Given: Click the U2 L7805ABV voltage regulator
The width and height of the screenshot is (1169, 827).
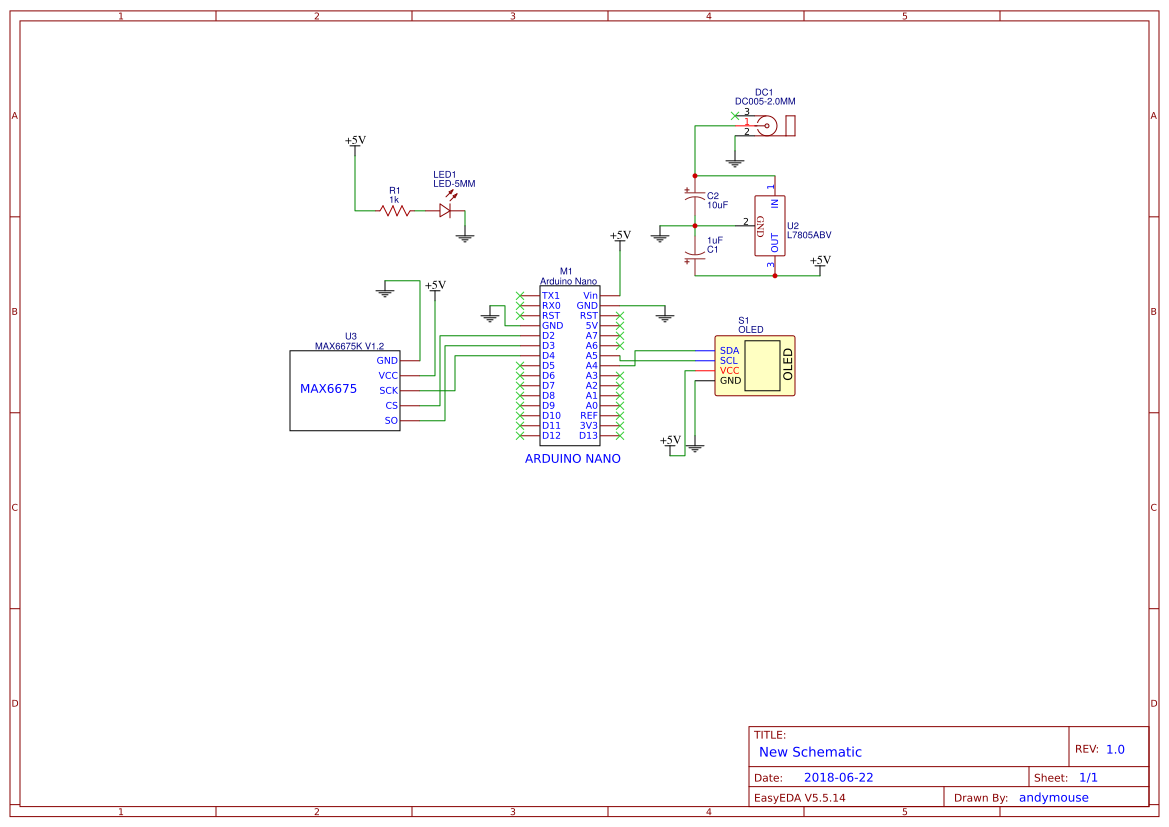Looking at the screenshot, I should [770, 225].
